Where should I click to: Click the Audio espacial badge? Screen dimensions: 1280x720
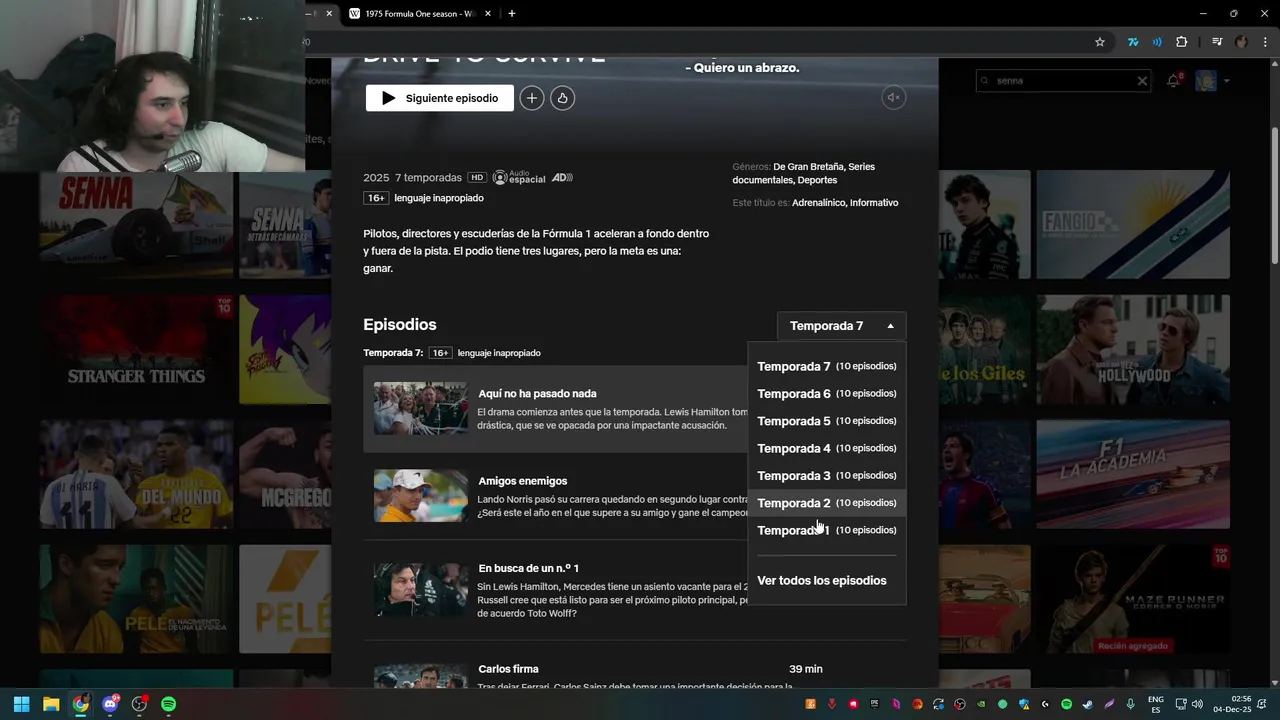click(x=519, y=178)
